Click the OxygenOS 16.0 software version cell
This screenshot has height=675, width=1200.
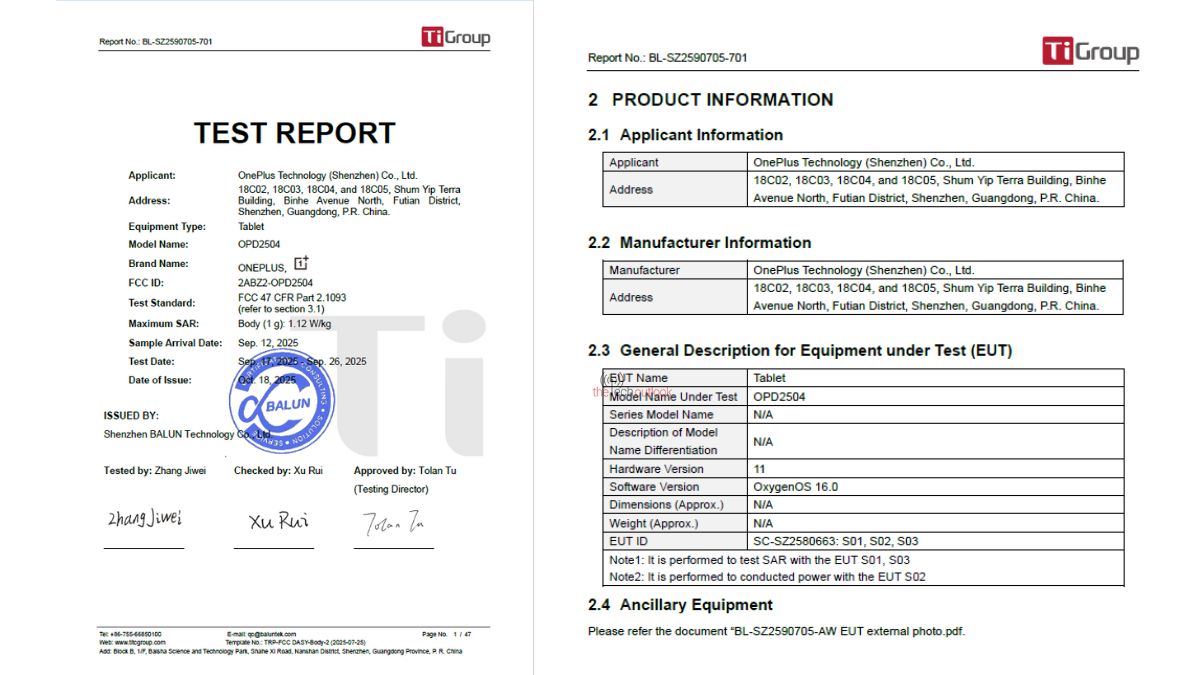[795, 487]
